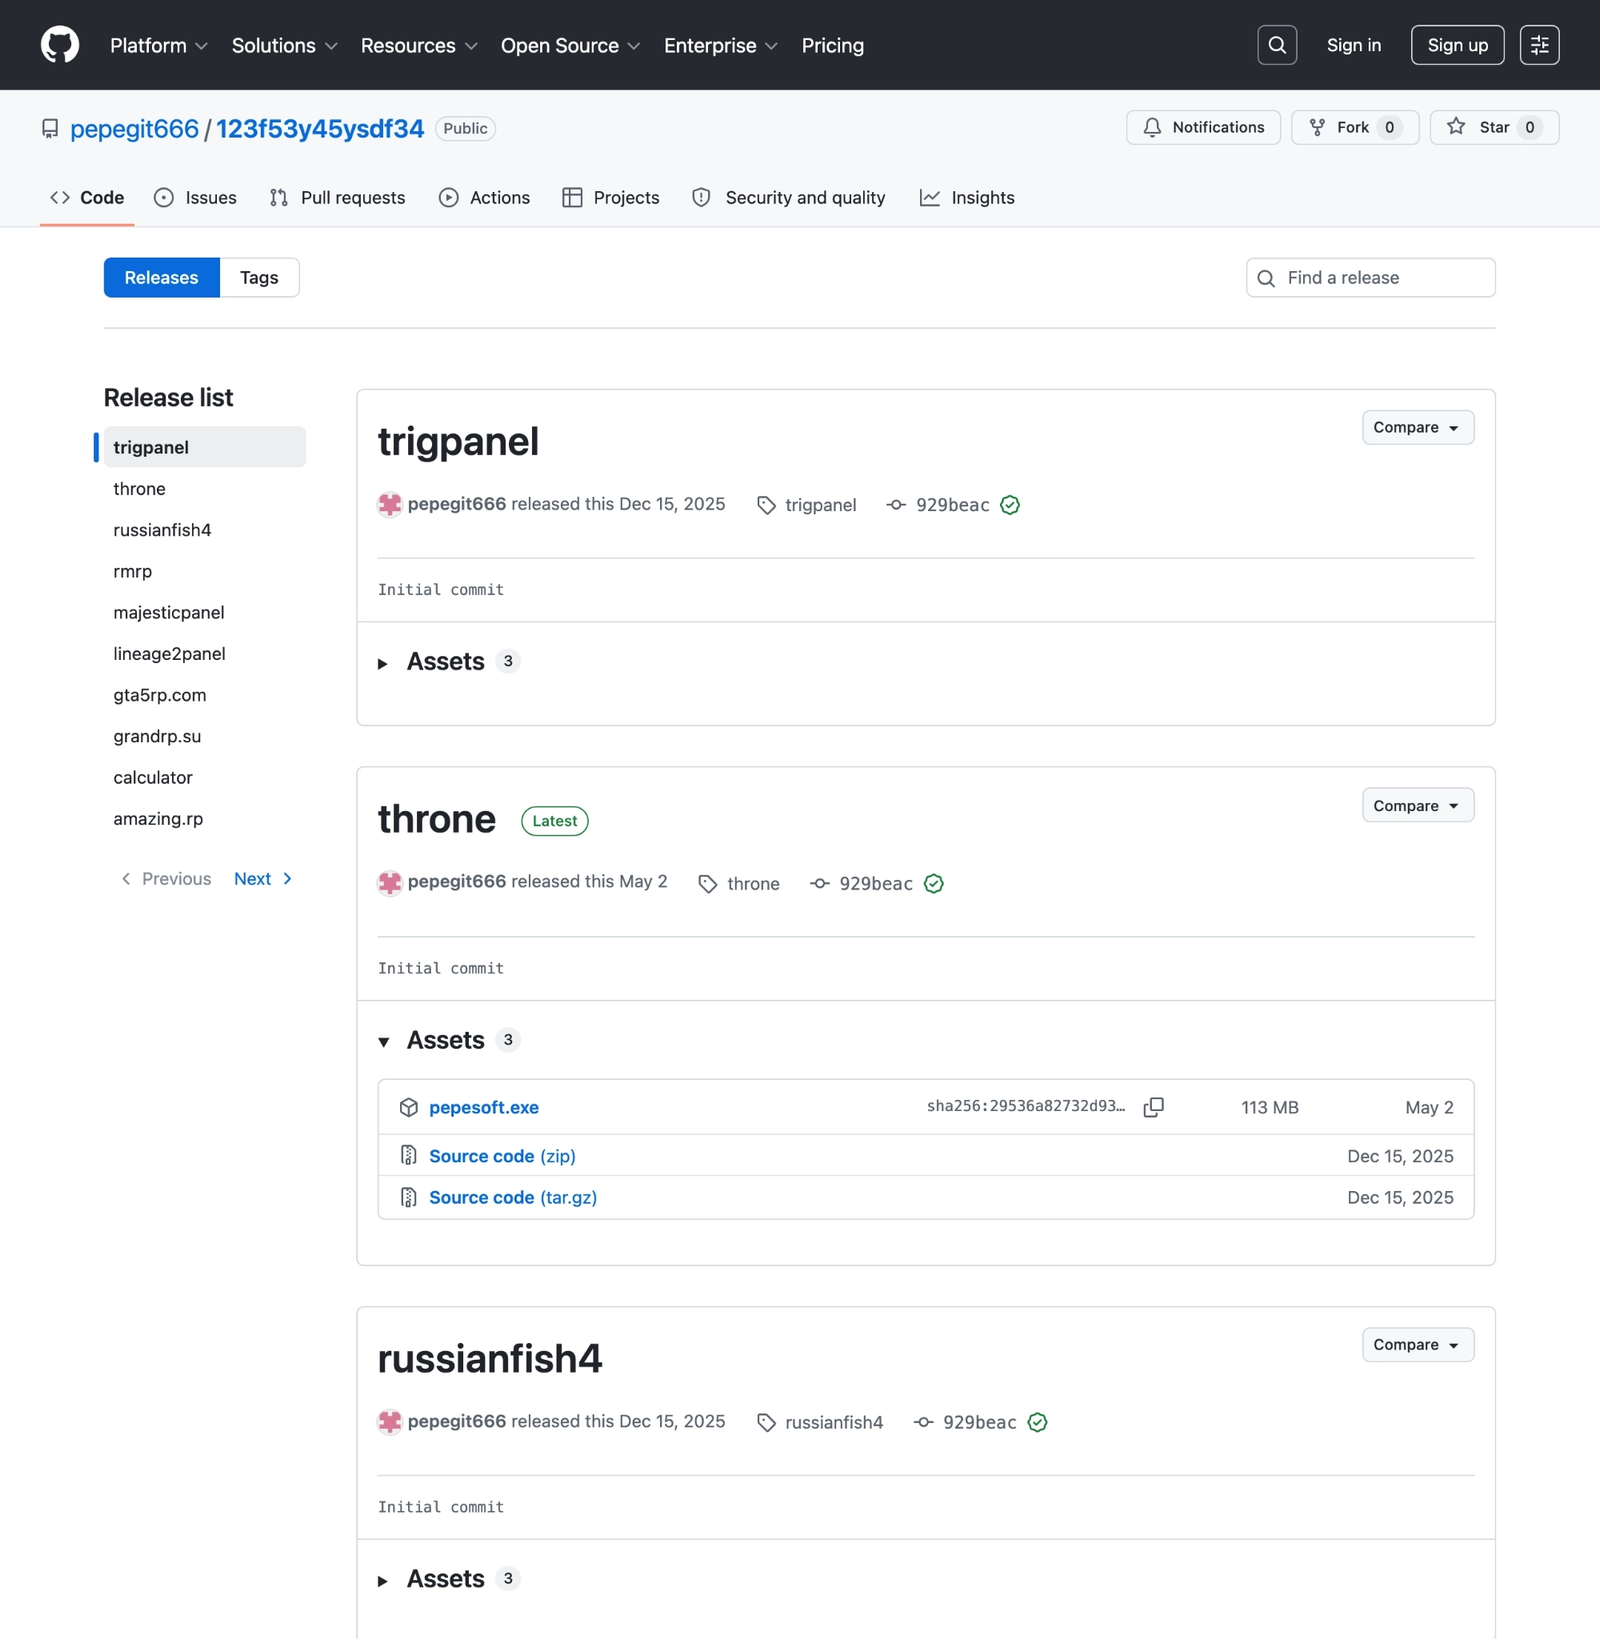This screenshot has height=1639, width=1600.
Task: Open the Solutions dropdown menu
Action: [285, 45]
